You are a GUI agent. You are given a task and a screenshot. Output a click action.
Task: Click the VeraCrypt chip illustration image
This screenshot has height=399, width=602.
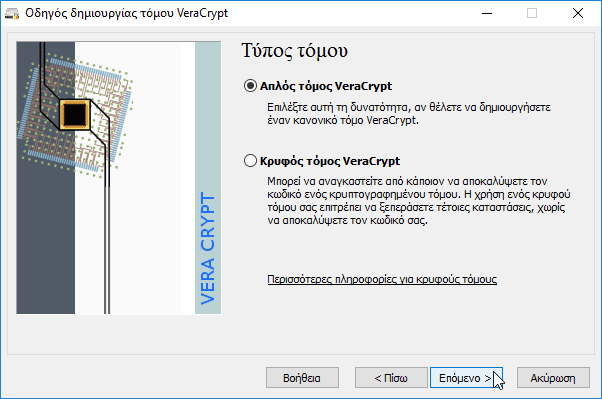119,178
